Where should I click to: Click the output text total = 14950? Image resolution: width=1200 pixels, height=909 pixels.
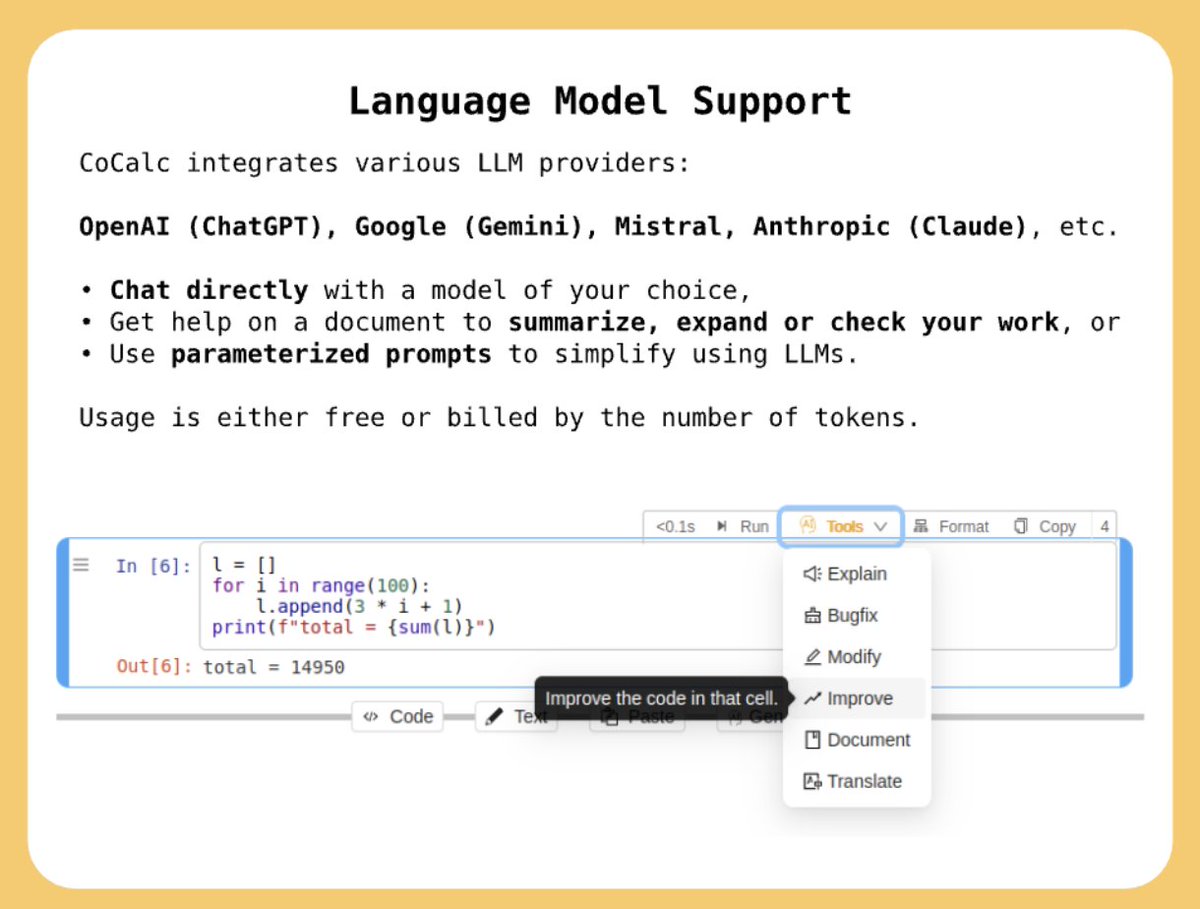pyautogui.click(x=274, y=667)
